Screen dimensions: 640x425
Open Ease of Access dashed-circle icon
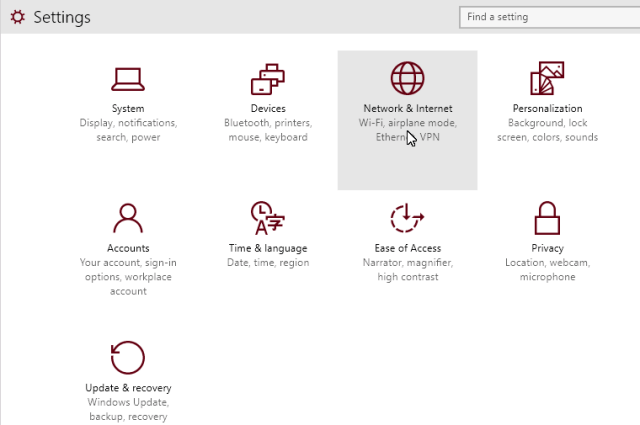pyautogui.click(x=407, y=218)
